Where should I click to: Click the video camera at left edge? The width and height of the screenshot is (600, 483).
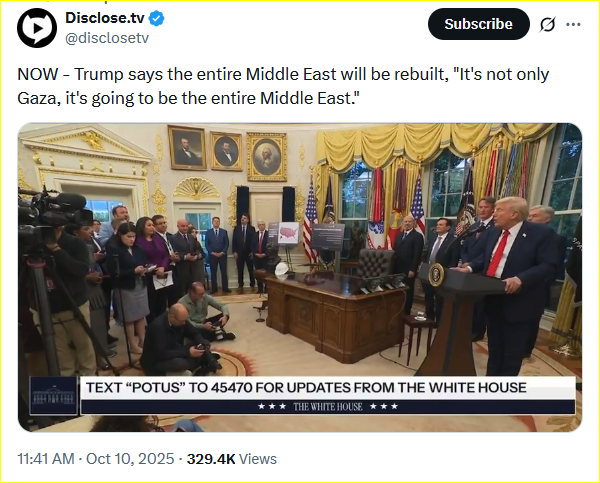(x=52, y=214)
